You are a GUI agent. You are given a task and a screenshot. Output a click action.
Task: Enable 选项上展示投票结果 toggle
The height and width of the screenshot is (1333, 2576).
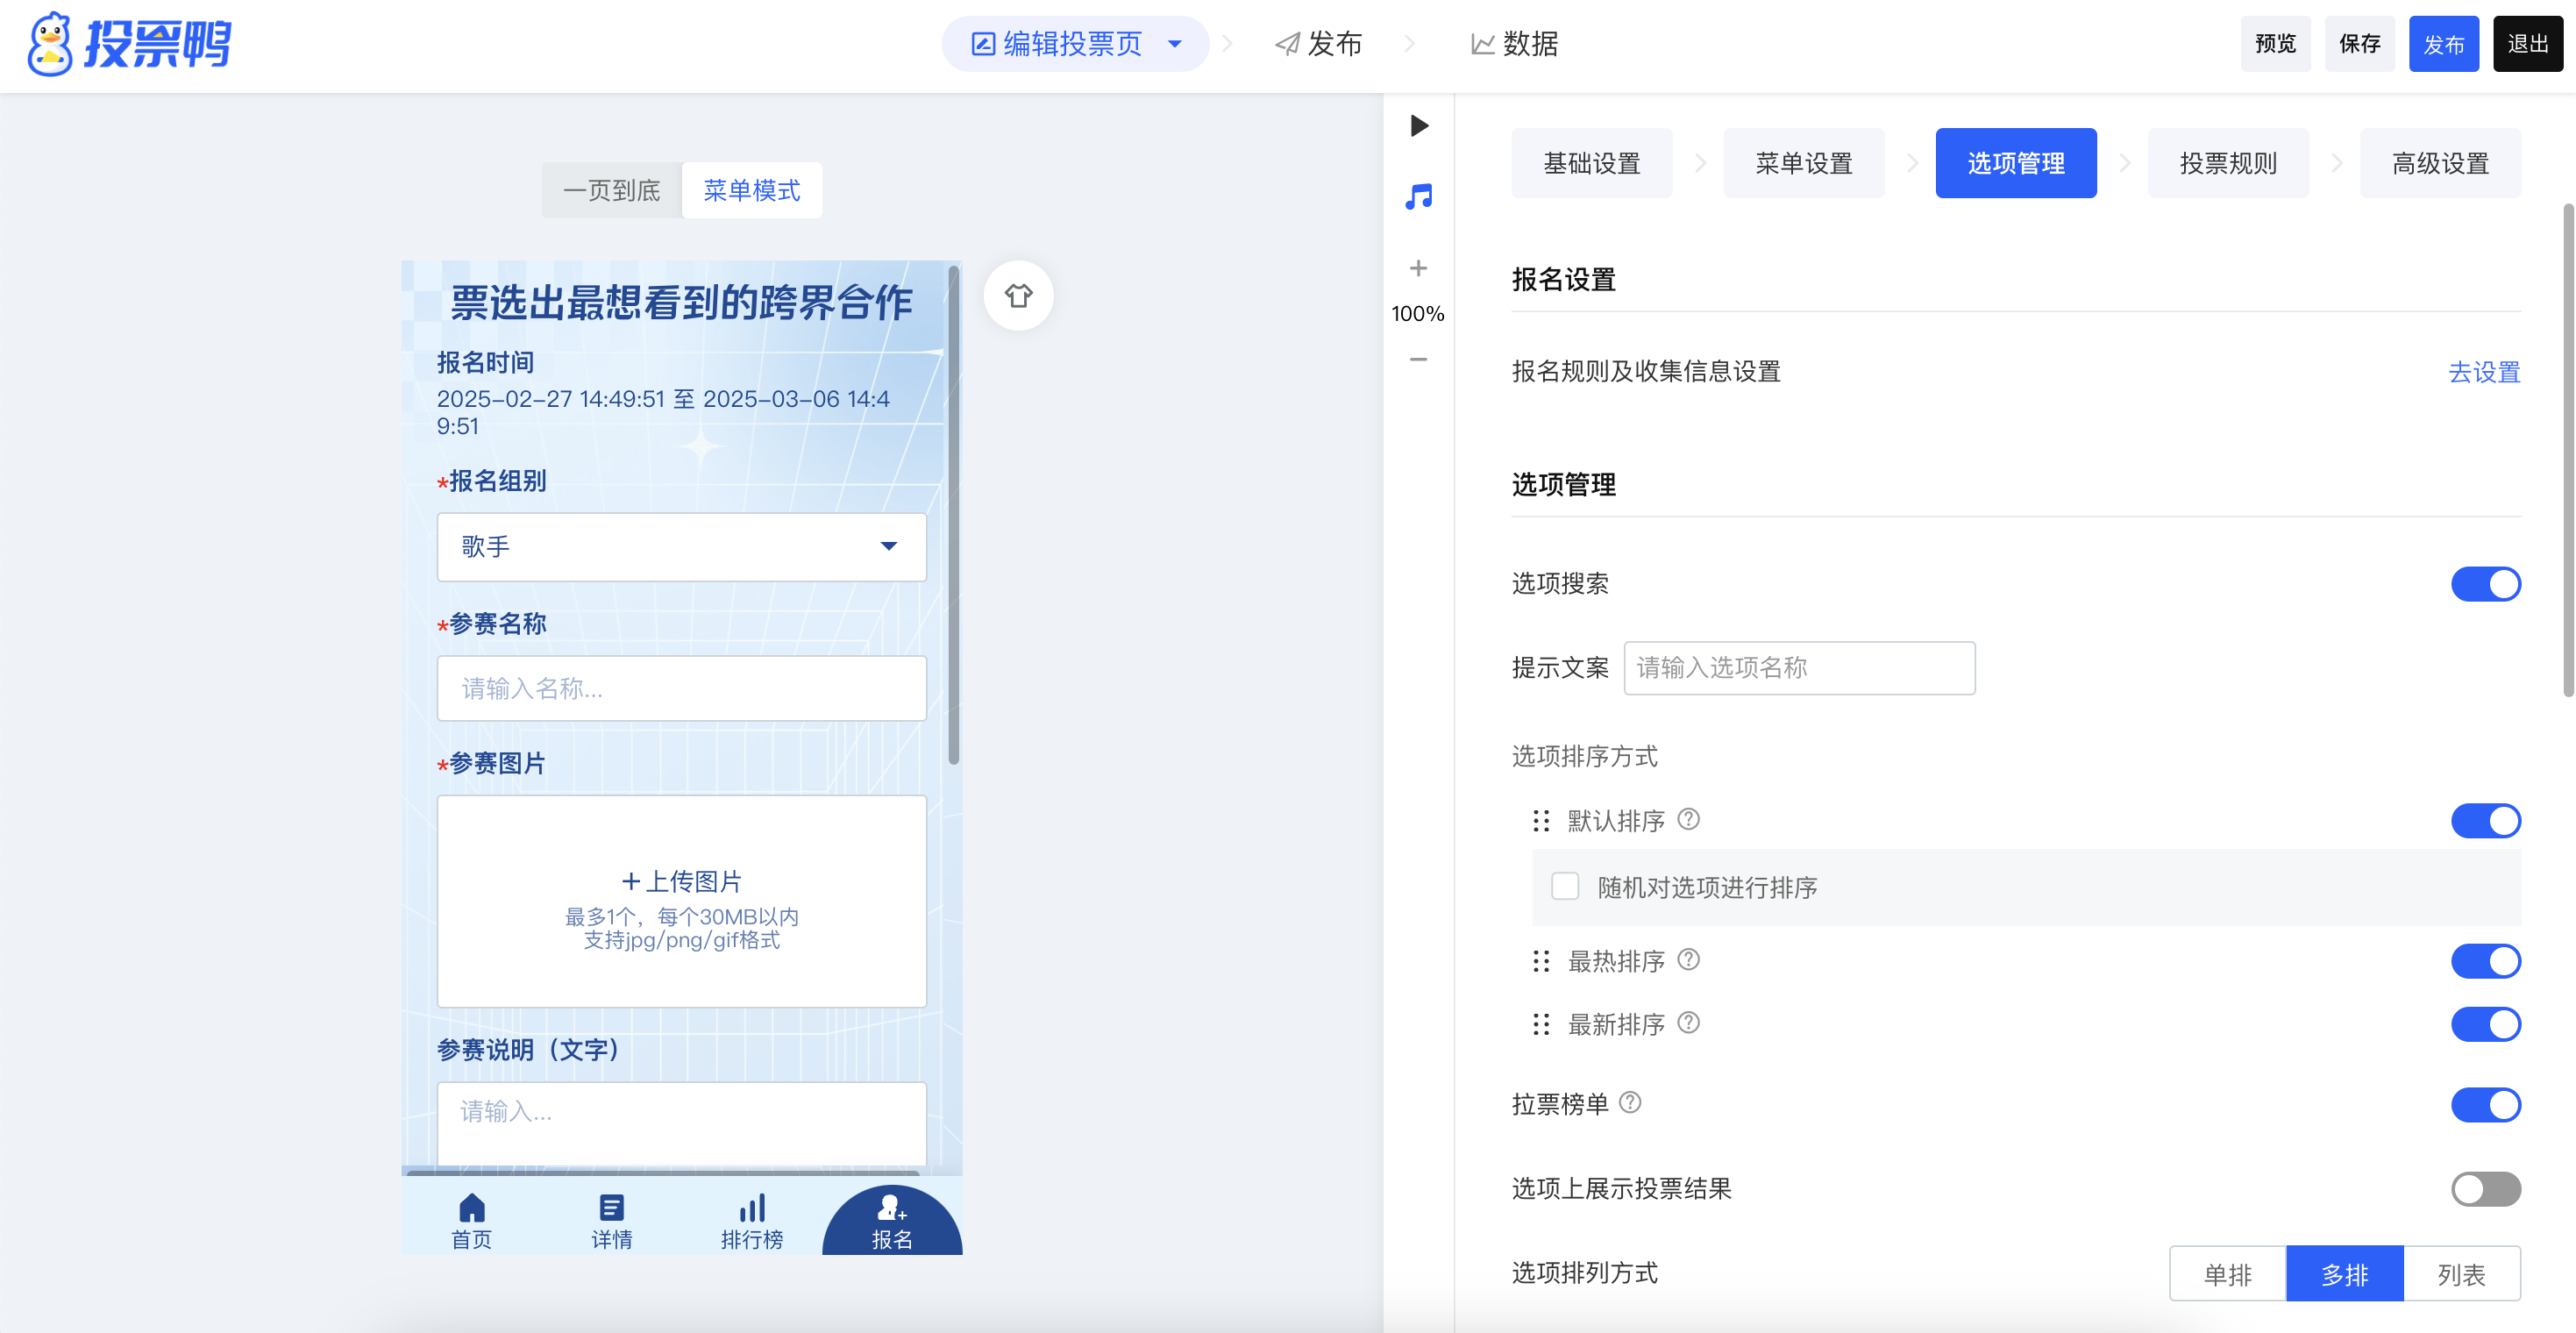2485,1189
